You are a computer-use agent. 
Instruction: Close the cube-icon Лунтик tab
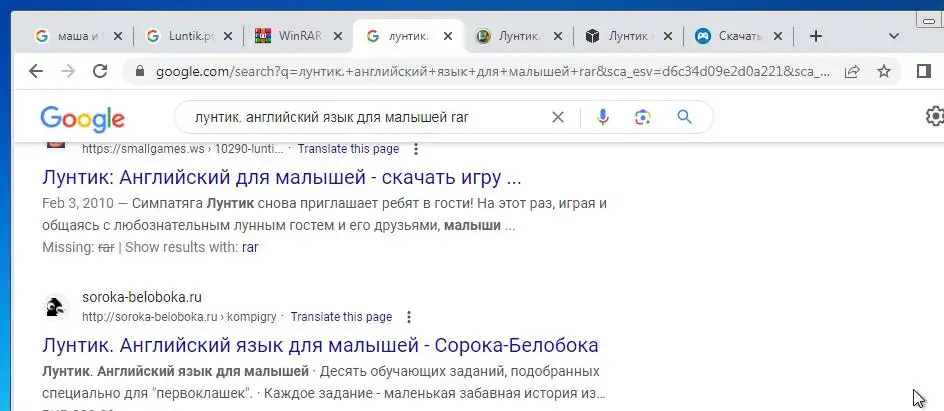(x=667, y=36)
